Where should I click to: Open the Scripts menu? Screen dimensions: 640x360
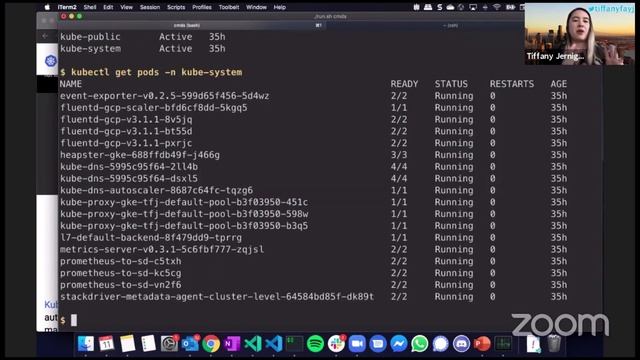pyautogui.click(x=176, y=7)
